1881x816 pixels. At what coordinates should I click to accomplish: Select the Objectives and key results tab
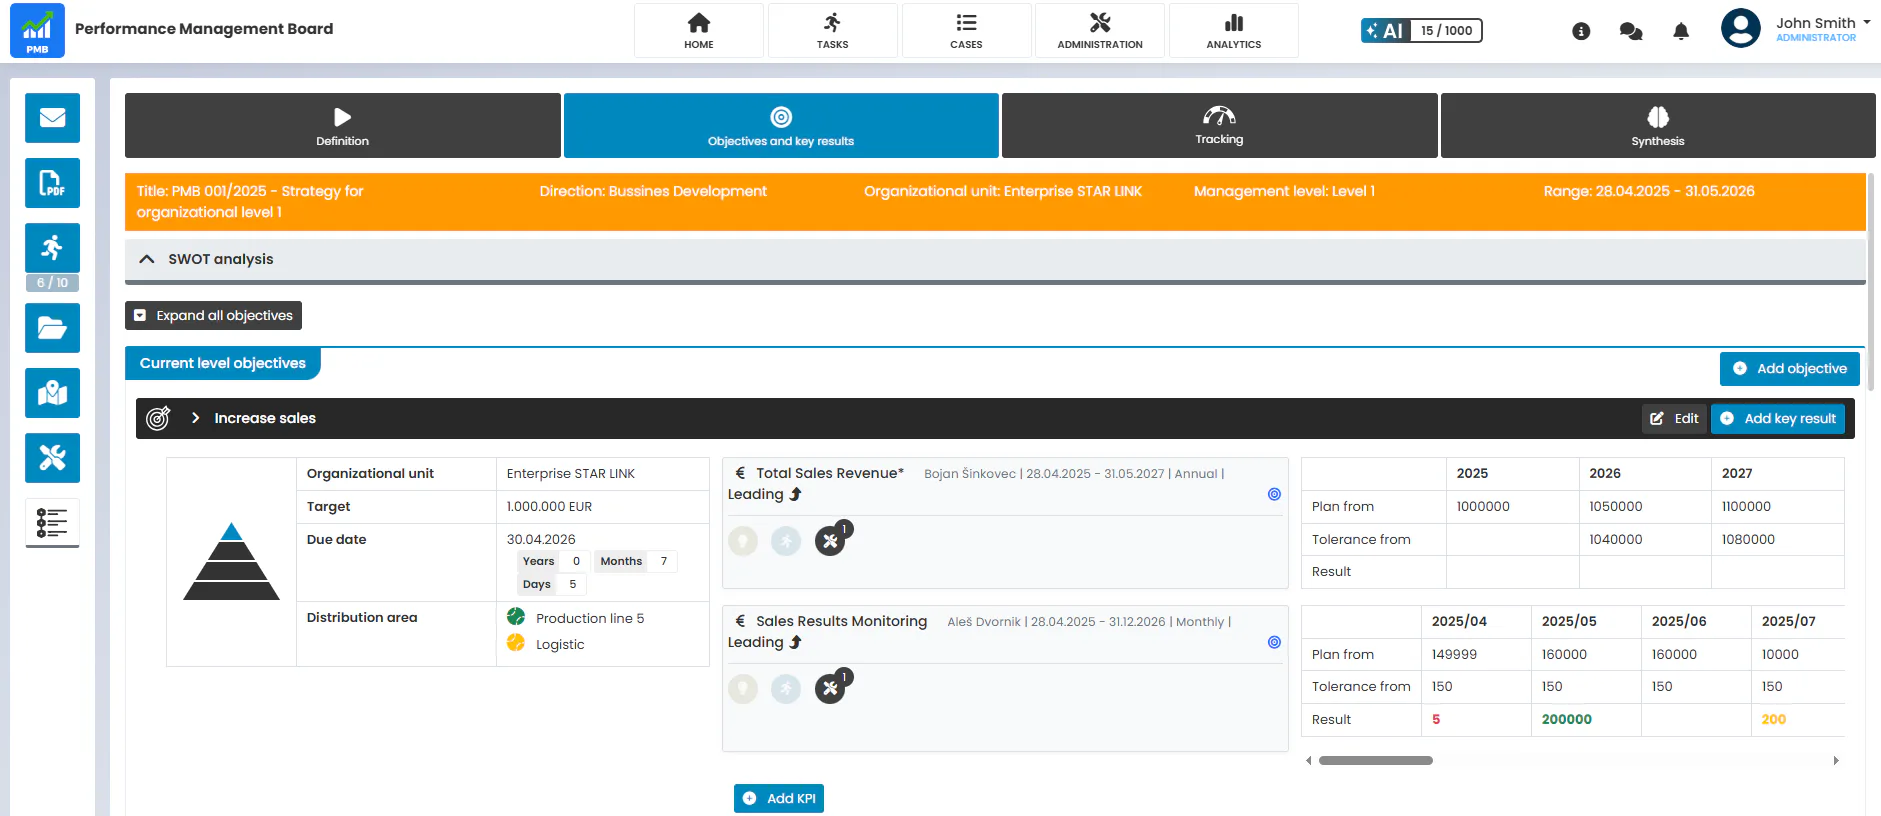coord(781,125)
